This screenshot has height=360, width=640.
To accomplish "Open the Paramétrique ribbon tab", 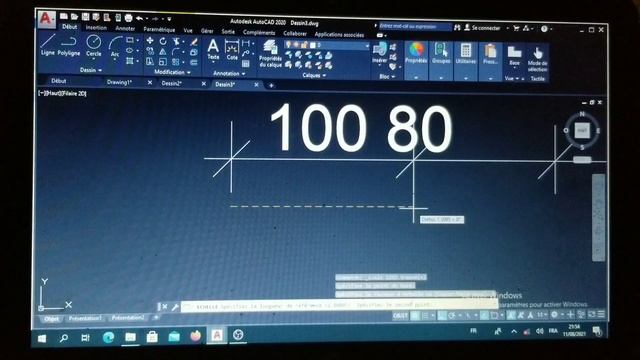I will coord(159,30).
